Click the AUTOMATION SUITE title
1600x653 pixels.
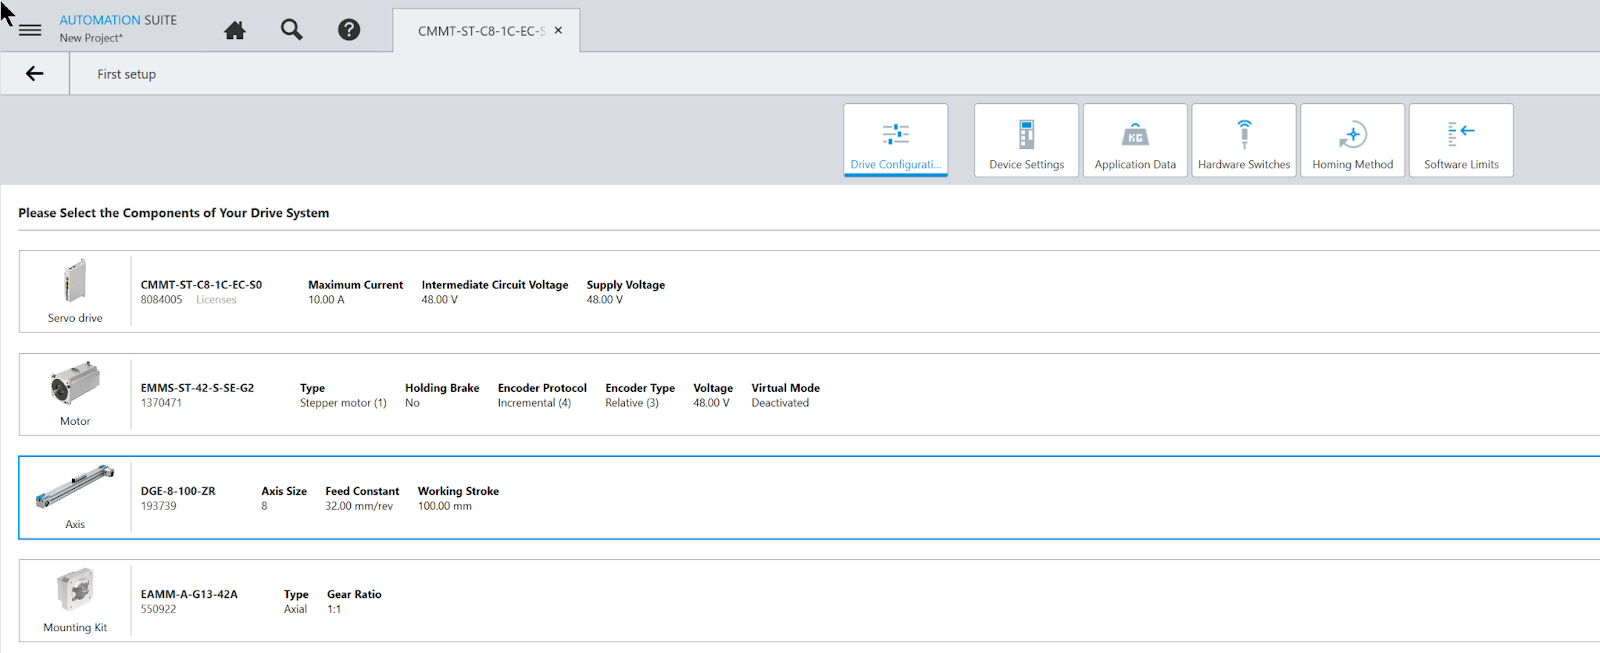(x=118, y=20)
